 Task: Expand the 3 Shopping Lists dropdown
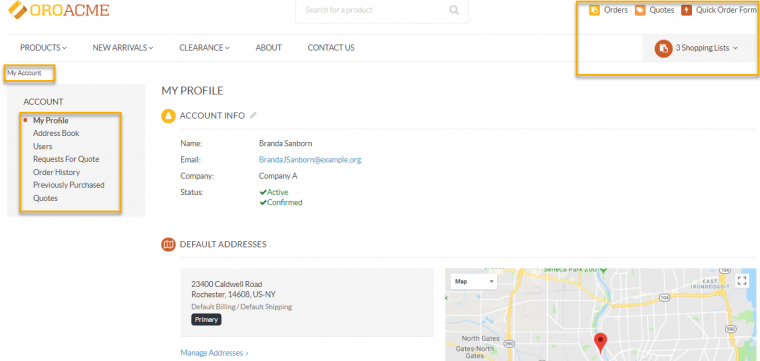(707, 48)
